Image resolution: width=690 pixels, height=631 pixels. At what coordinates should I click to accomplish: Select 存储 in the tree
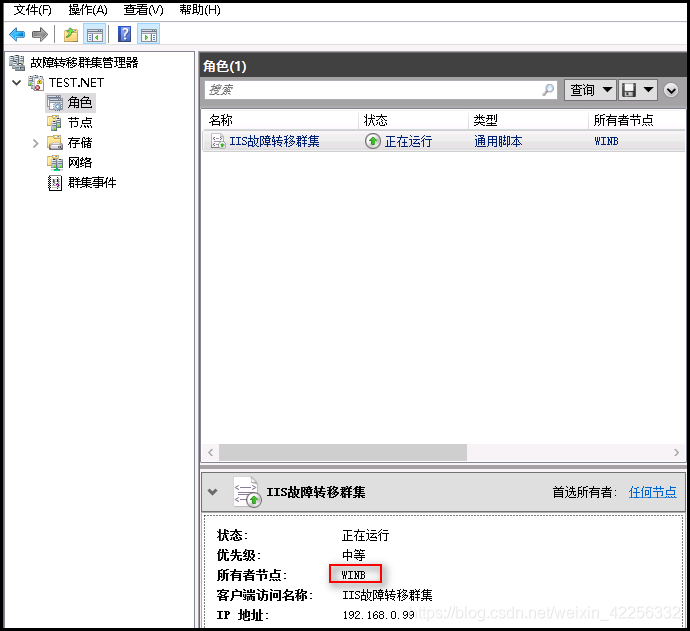pyautogui.click(x=80, y=143)
